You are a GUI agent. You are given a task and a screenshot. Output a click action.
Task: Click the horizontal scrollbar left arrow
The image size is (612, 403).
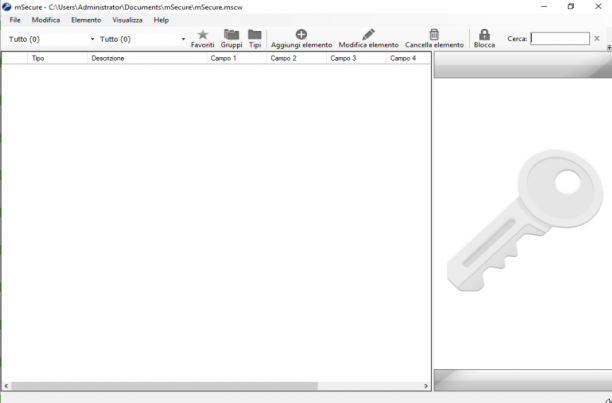pos(6,386)
